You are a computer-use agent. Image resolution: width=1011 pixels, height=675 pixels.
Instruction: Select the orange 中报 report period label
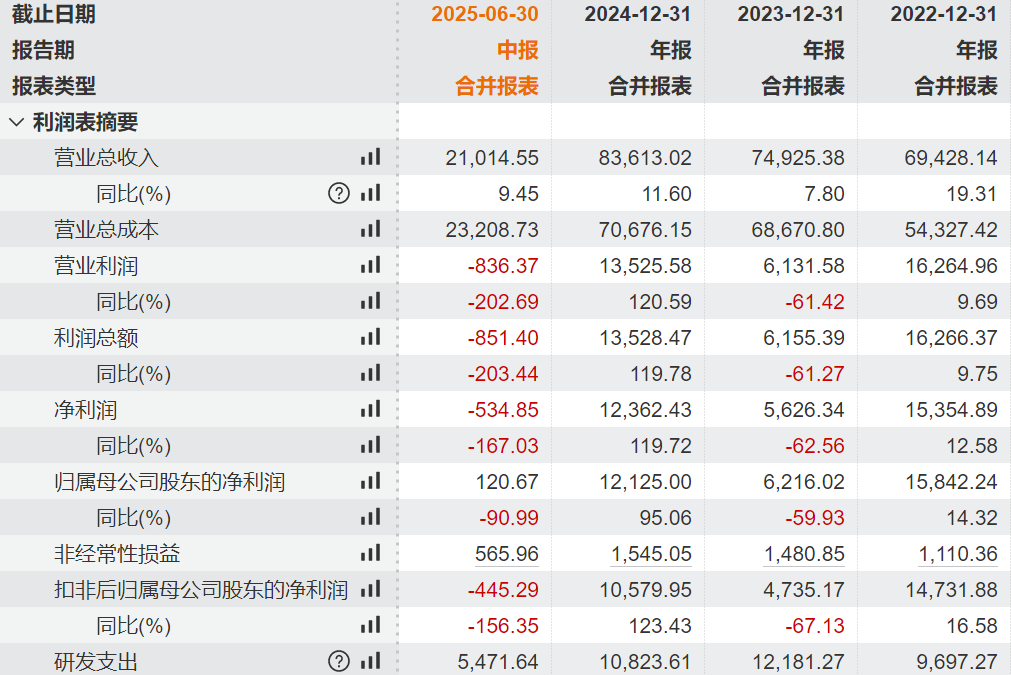(518, 50)
